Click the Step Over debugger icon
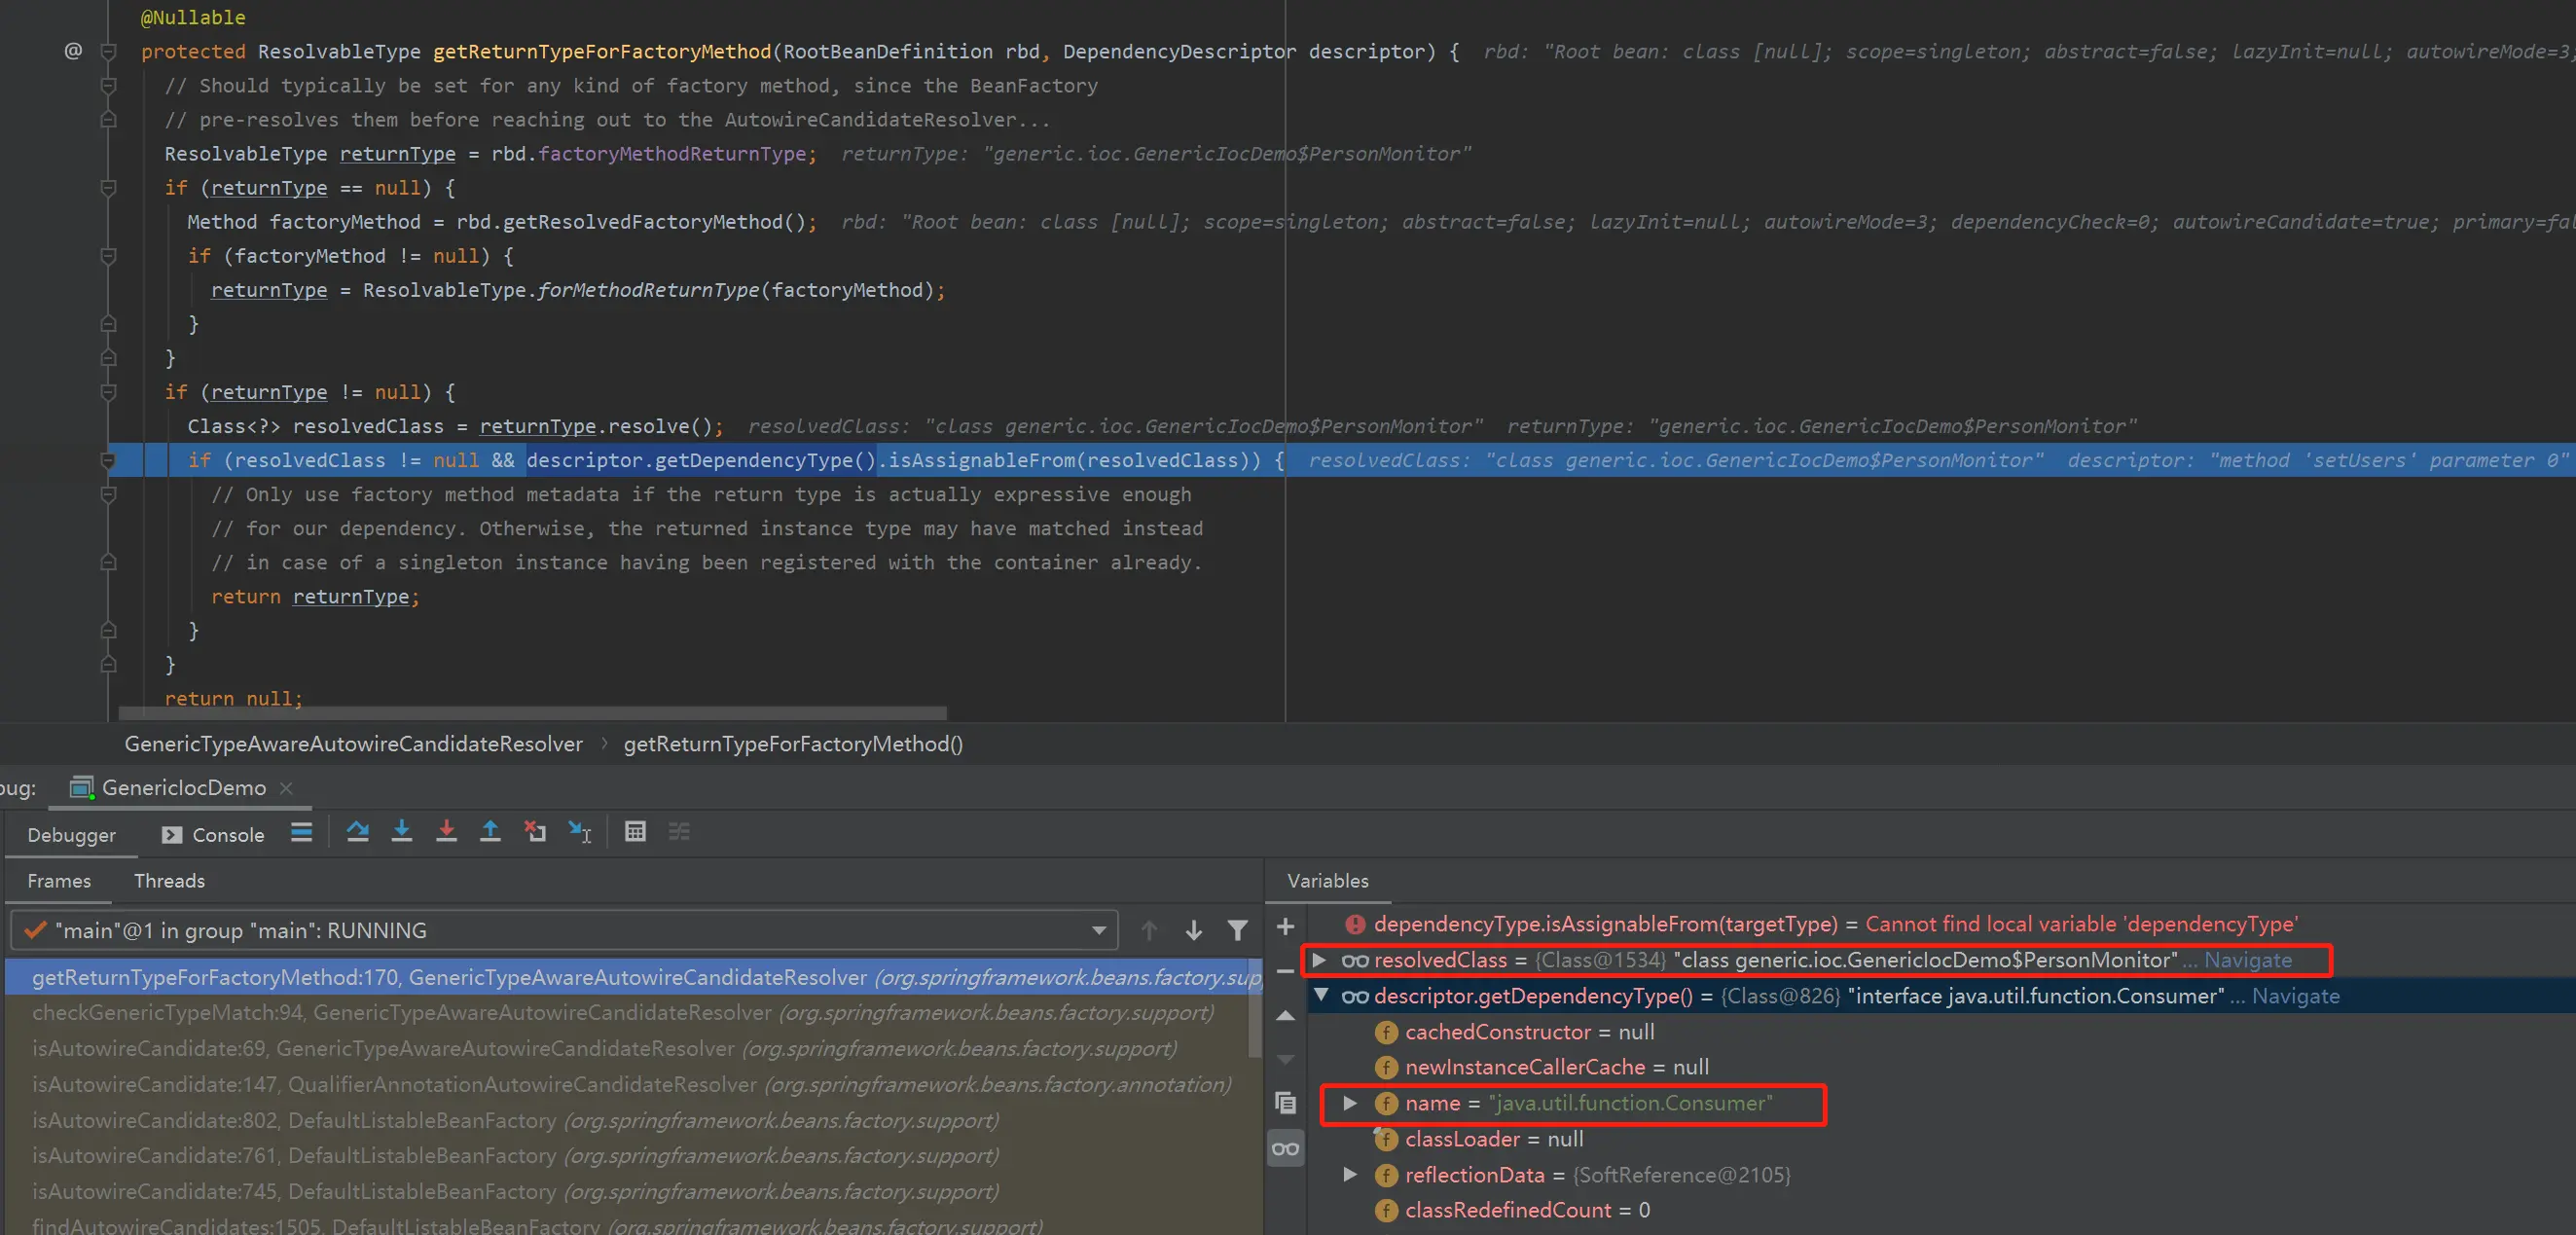 click(x=357, y=831)
